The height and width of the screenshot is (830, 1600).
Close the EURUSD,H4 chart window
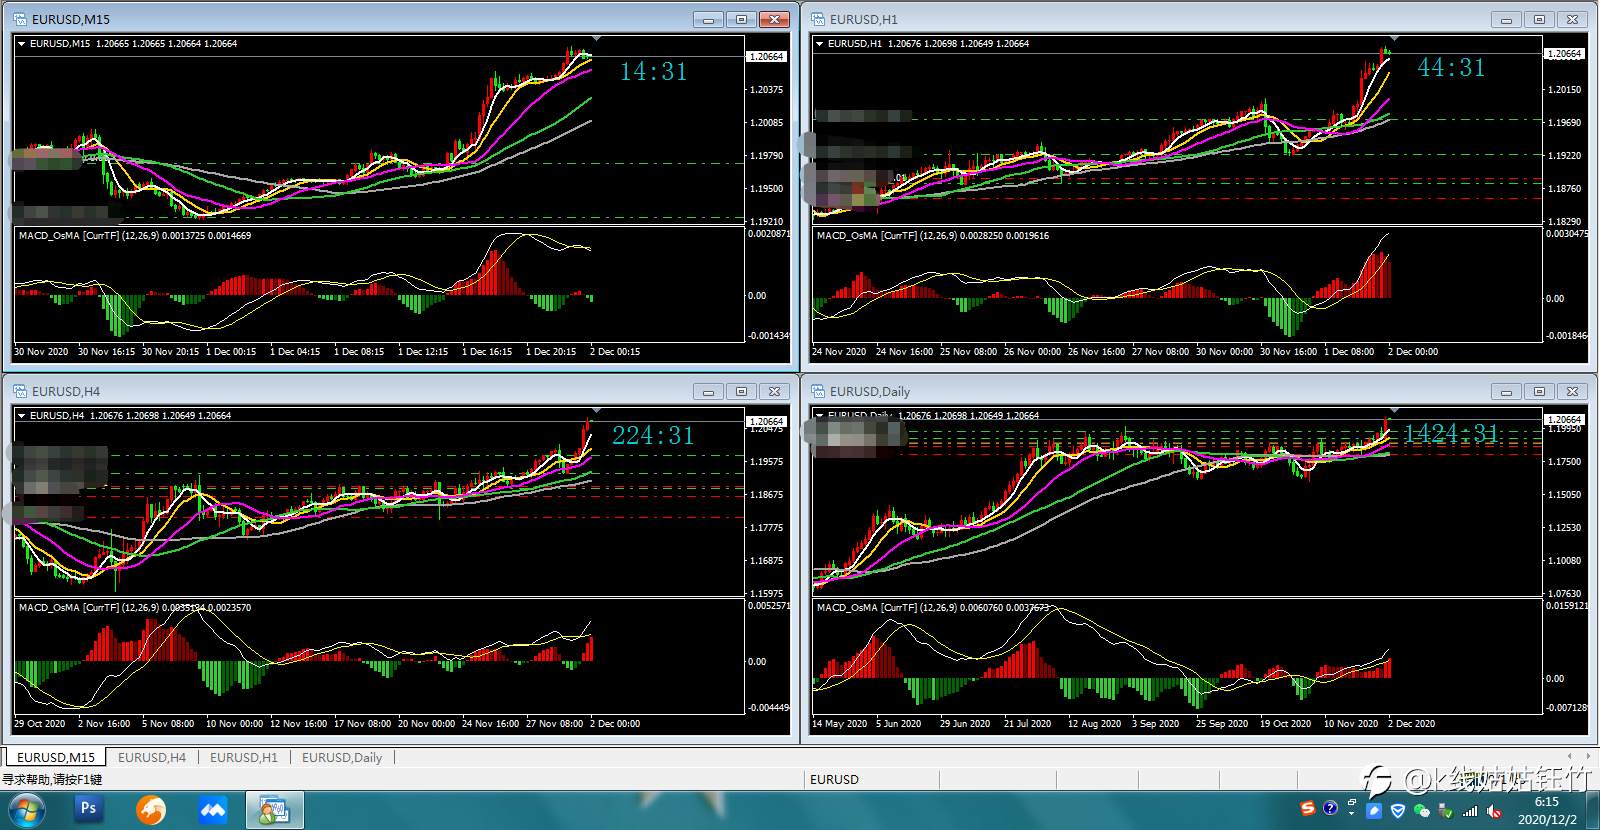774,391
